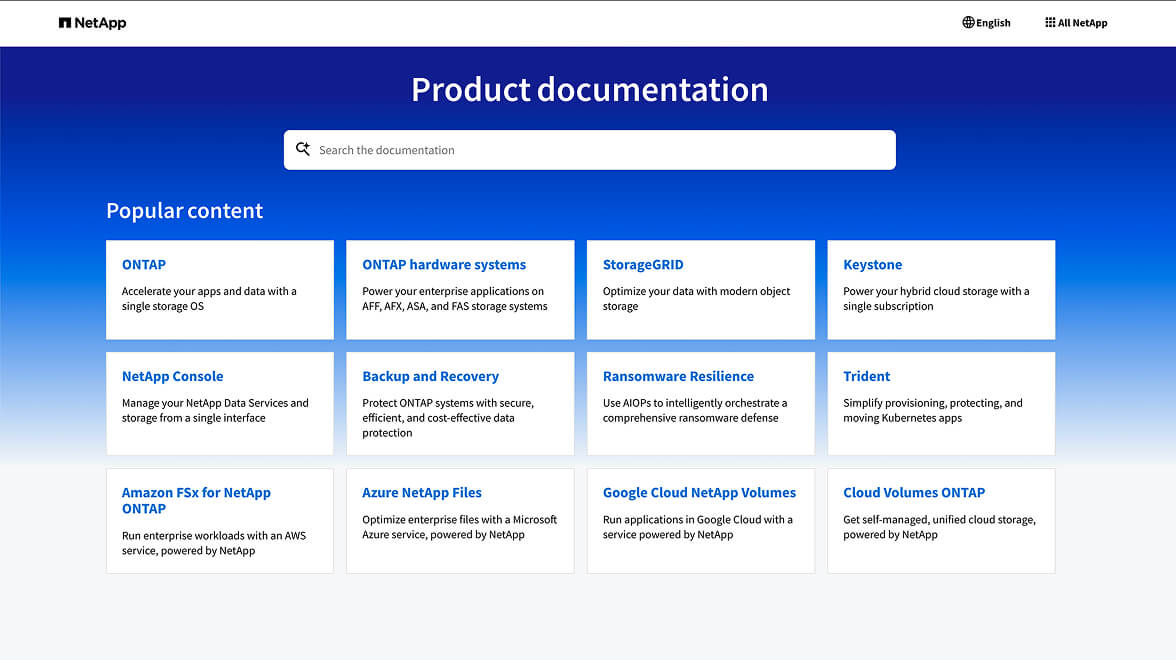Image resolution: width=1176 pixels, height=660 pixels.
Task: Open the English language selector
Action: pyautogui.click(x=986, y=22)
